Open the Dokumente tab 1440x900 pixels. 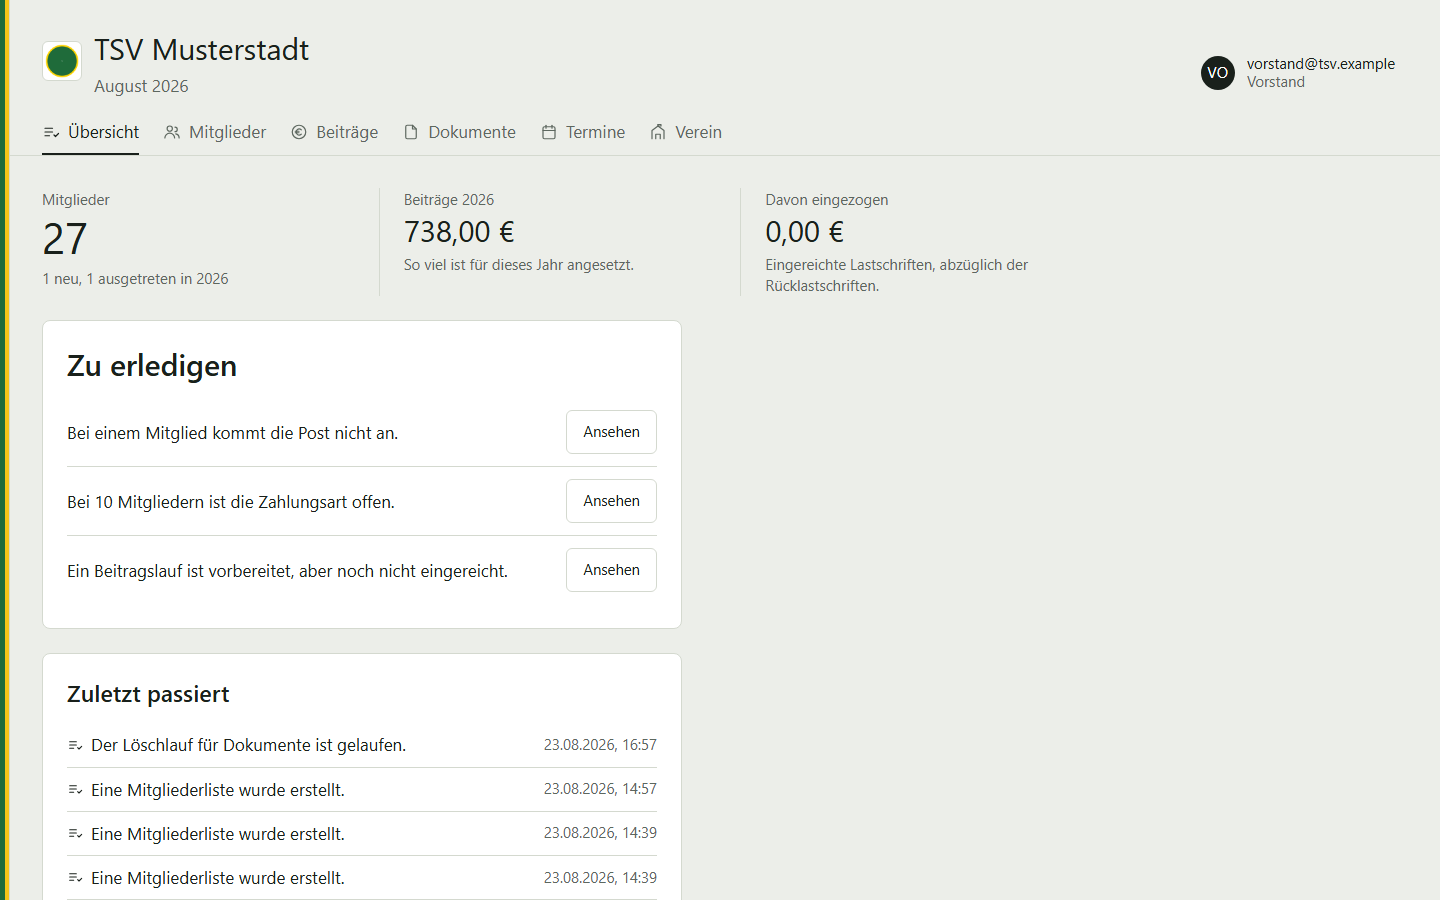(460, 132)
